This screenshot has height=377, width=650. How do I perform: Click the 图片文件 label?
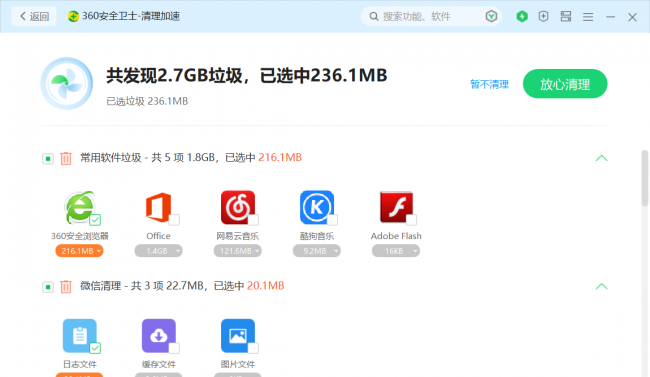238,364
